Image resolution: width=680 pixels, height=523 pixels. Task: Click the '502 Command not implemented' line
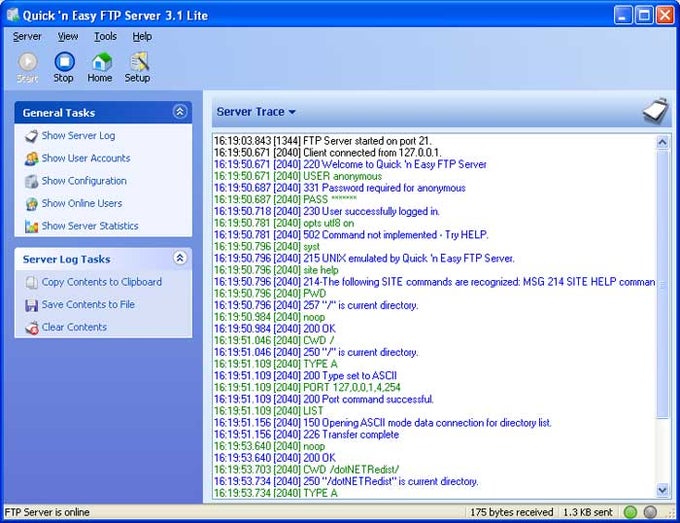point(351,235)
